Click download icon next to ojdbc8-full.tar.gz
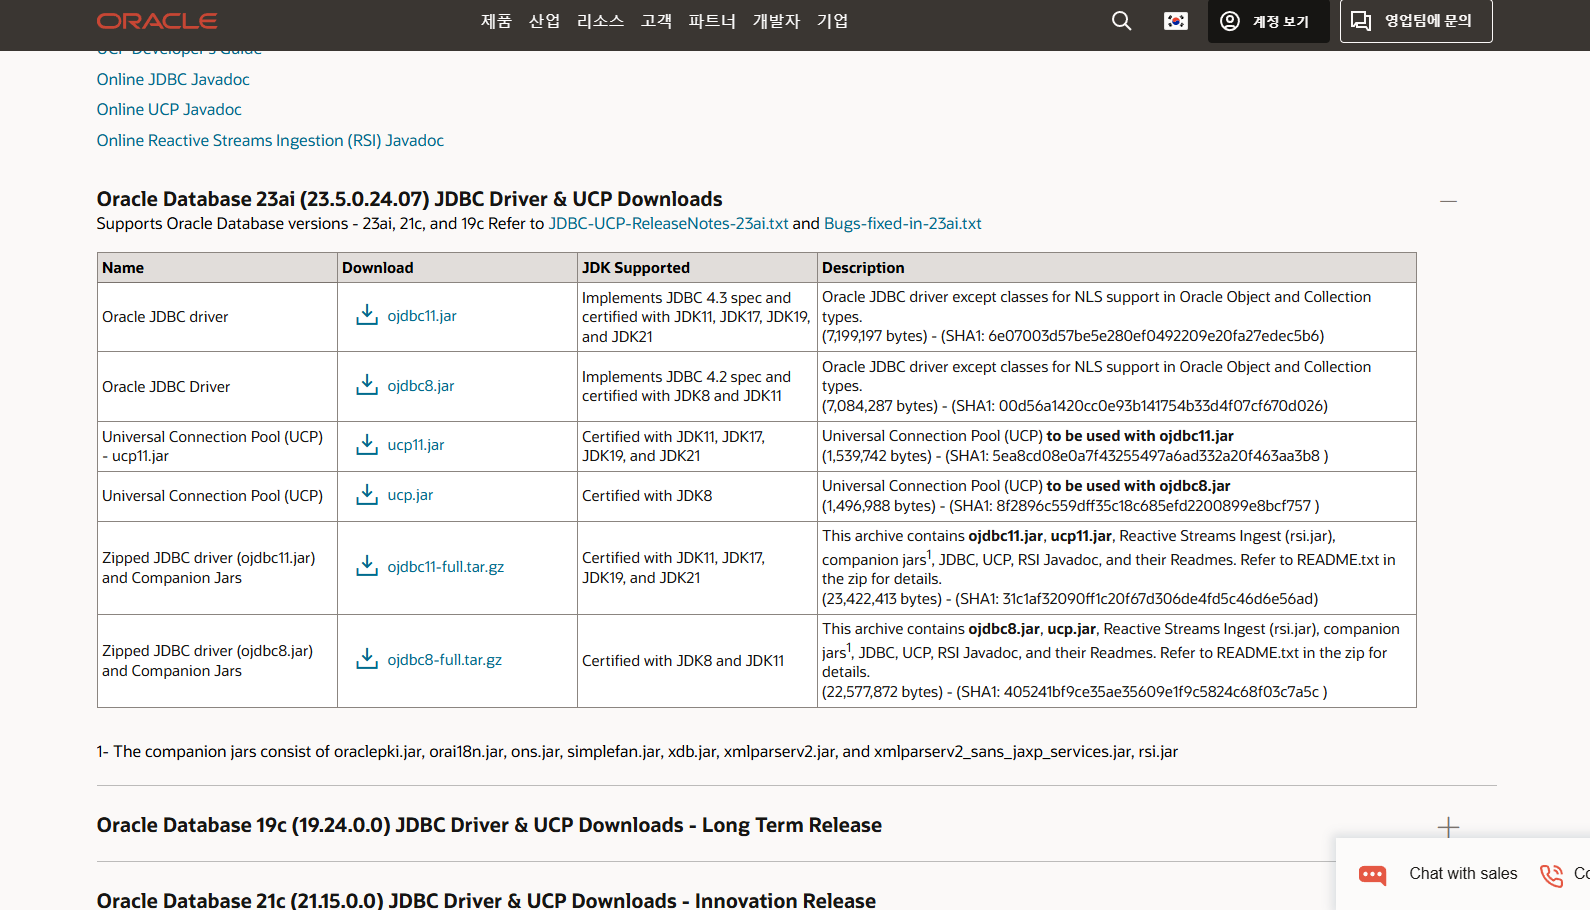The width and height of the screenshot is (1590, 910). (x=367, y=660)
